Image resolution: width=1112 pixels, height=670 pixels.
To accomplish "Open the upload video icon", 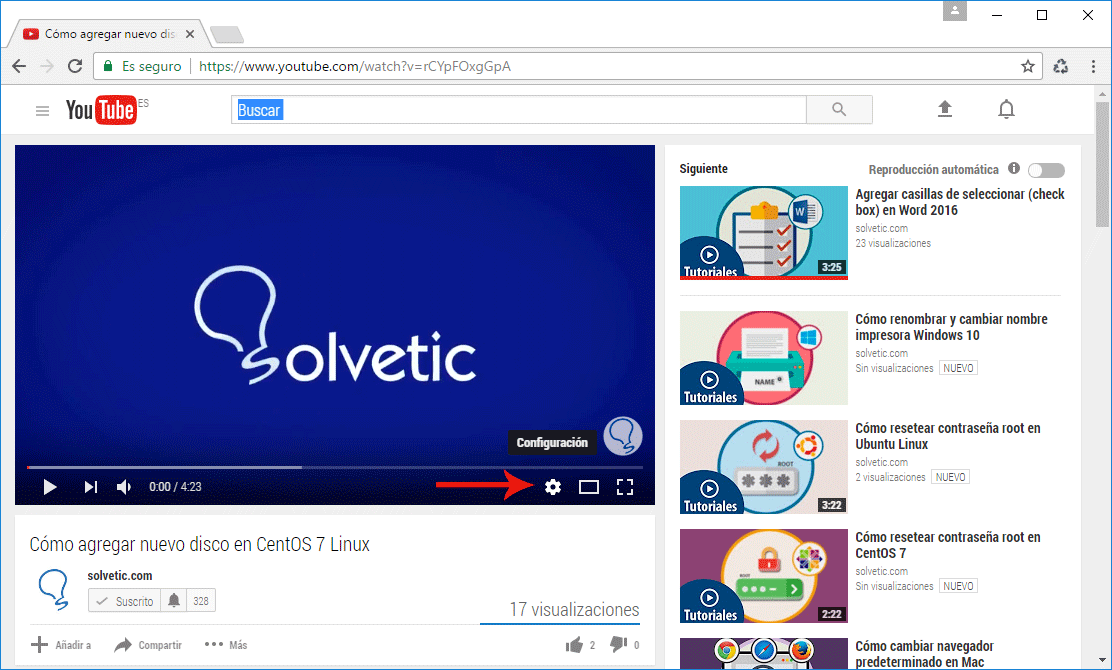I will tap(945, 109).
